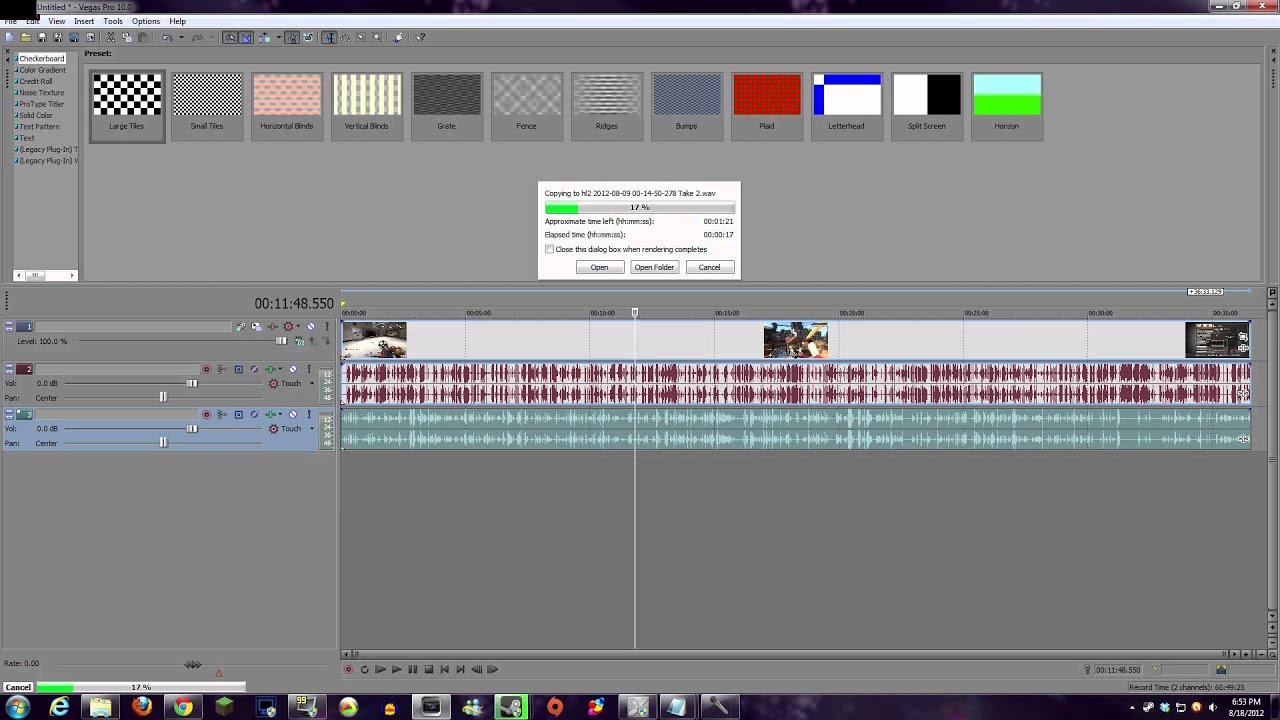Open the Options menu
1280x720 pixels.
click(x=145, y=21)
